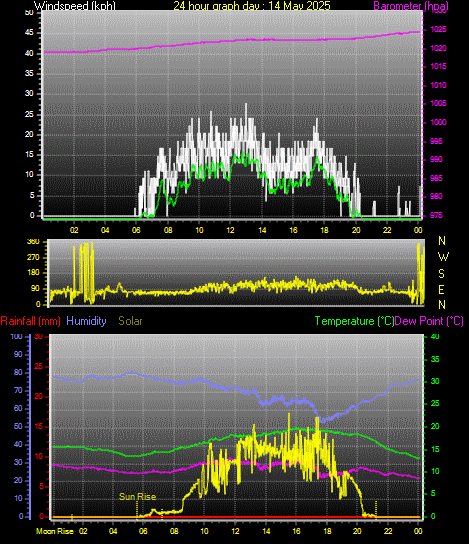
Task: Click the 45 windspeed scale value
Action: click(x=29, y=33)
